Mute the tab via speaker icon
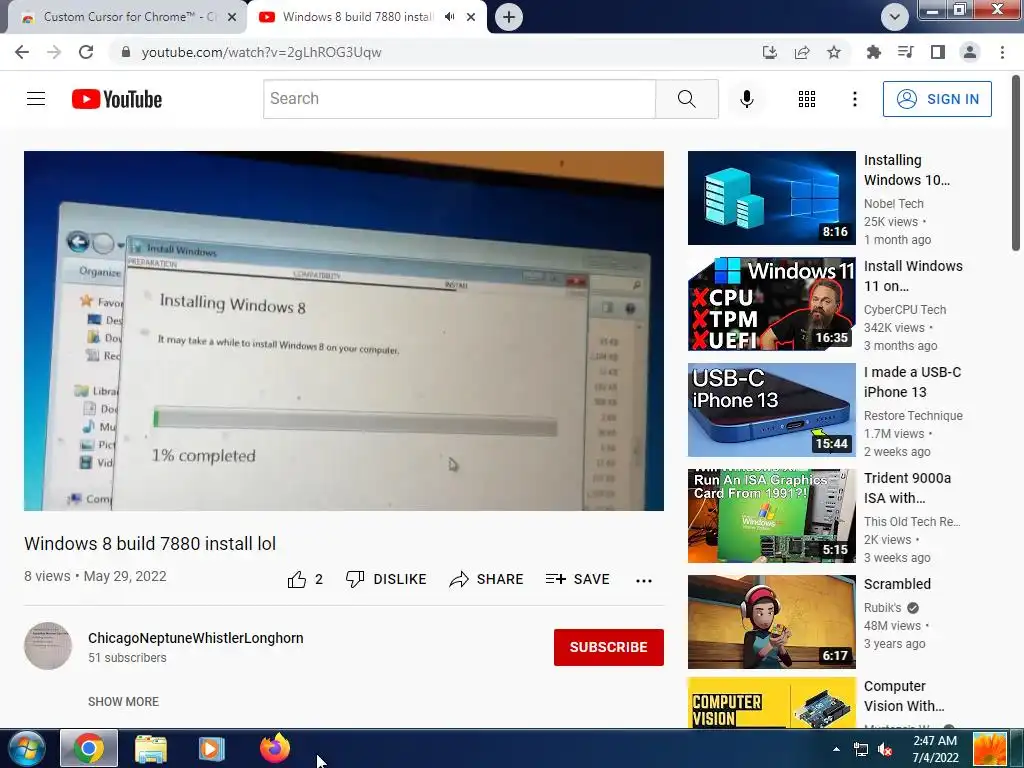The image size is (1024, 768). [449, 17]
